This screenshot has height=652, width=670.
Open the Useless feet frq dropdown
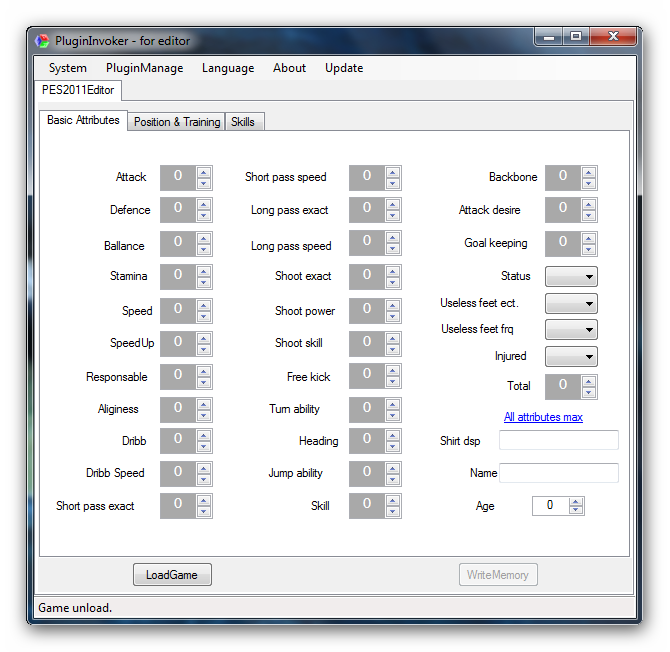tap(571, 329)
